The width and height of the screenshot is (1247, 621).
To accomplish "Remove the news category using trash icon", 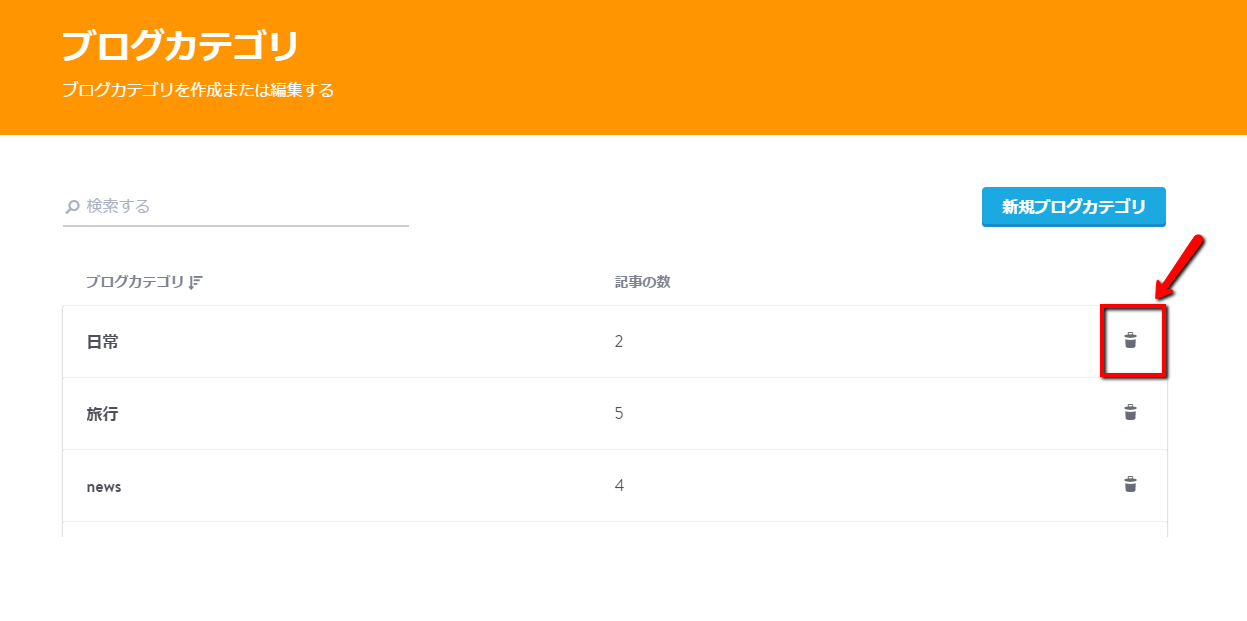I will coord(1130,485).
